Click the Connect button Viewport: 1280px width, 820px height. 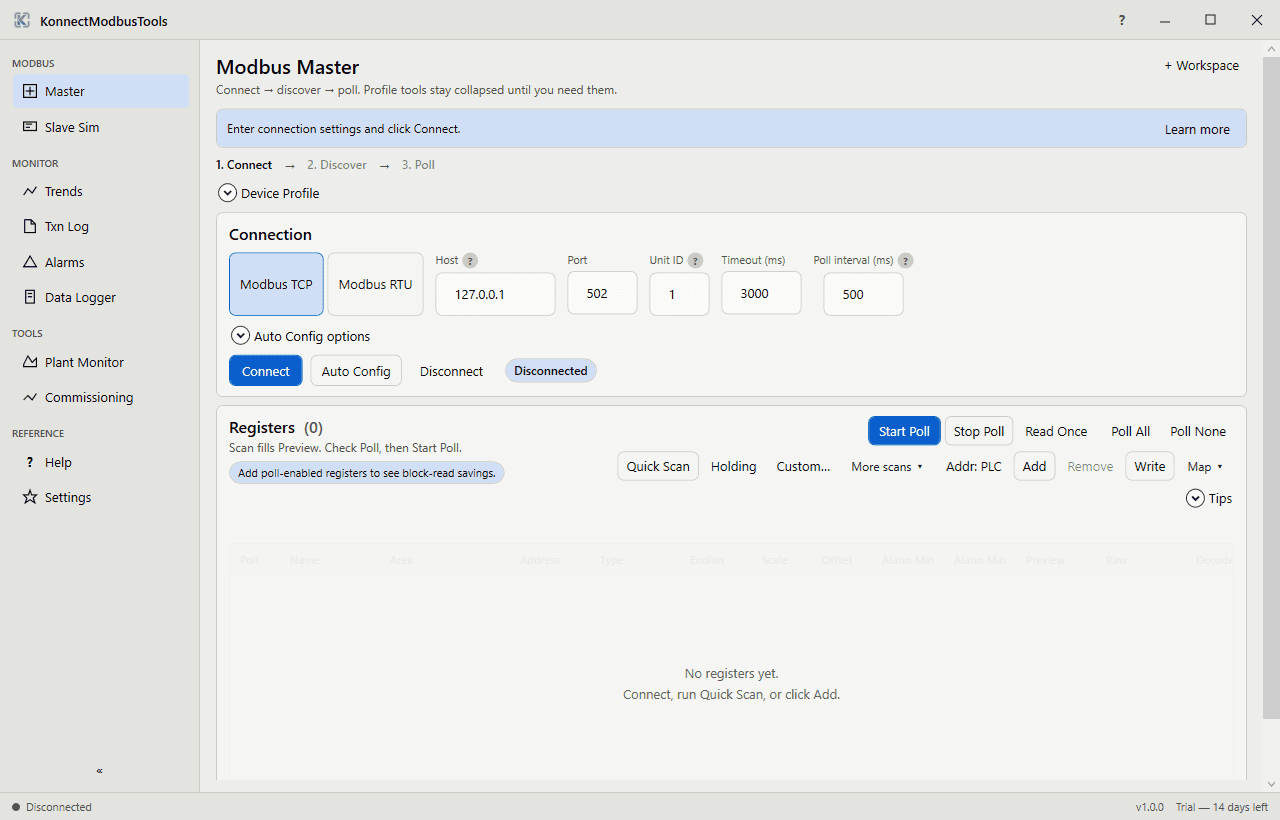pos(265,371)
